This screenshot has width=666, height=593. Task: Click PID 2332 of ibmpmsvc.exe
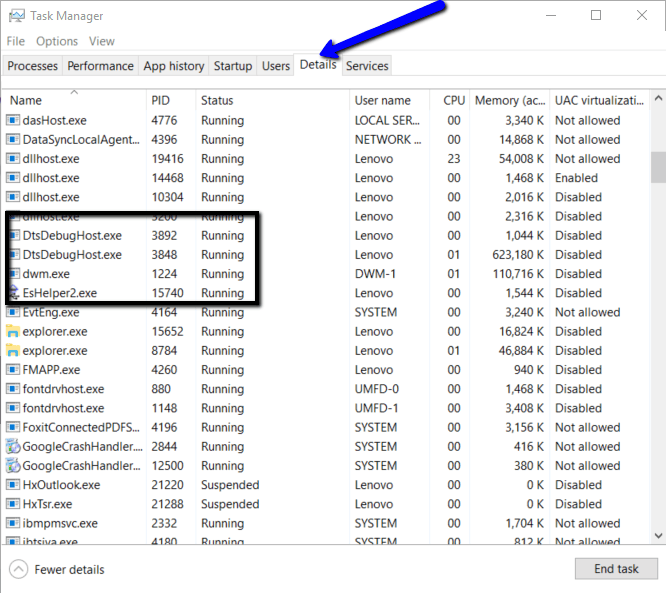pos(164,523)
